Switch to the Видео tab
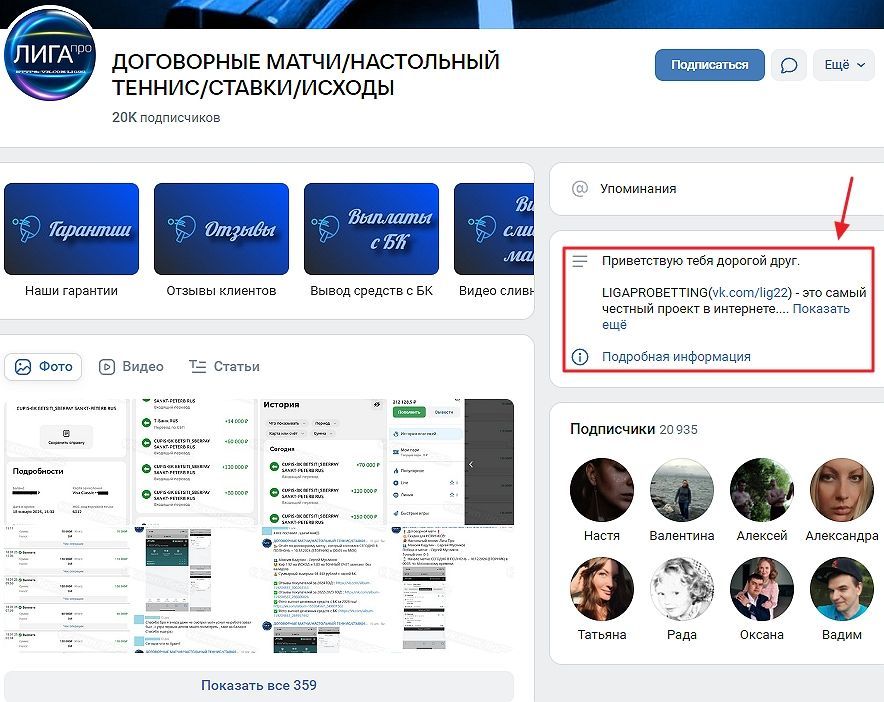The height and width of the screenshot is (702, 884). tap(131, 367)
